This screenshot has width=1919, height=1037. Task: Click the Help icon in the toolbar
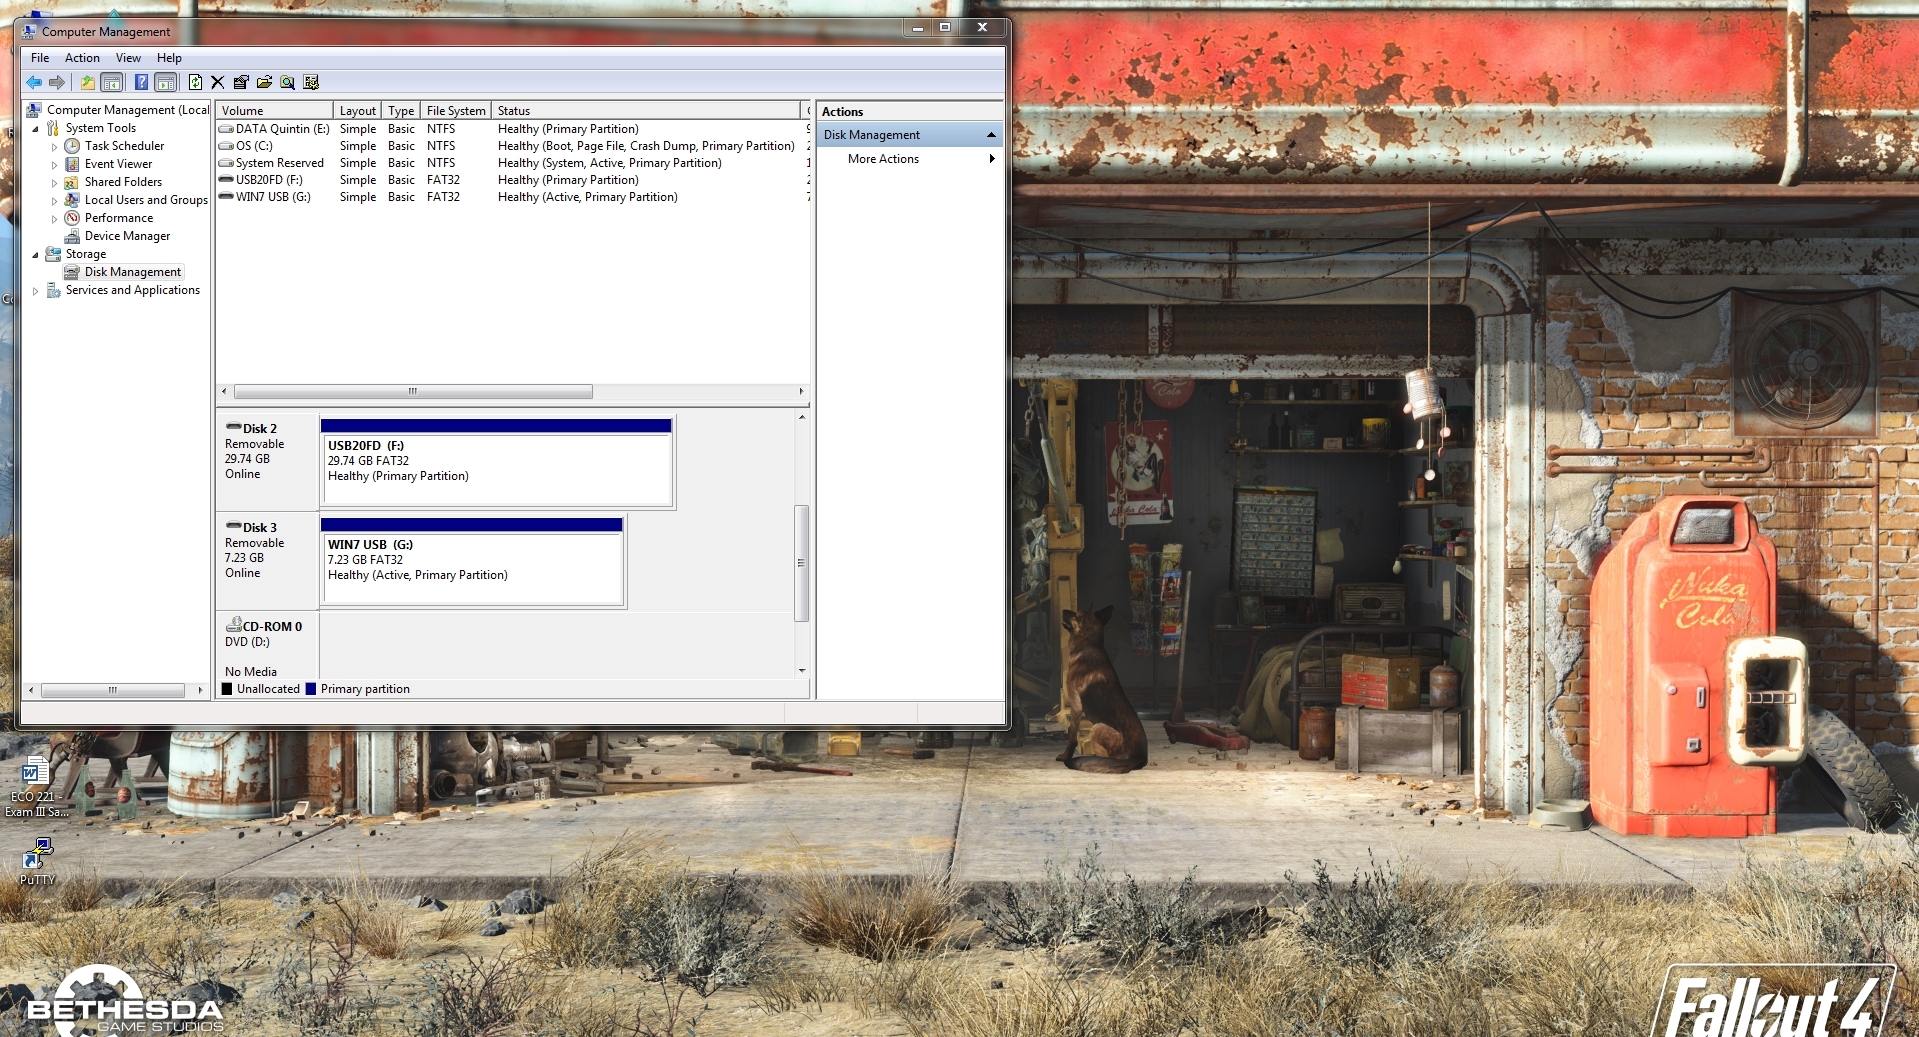(141, 82)
